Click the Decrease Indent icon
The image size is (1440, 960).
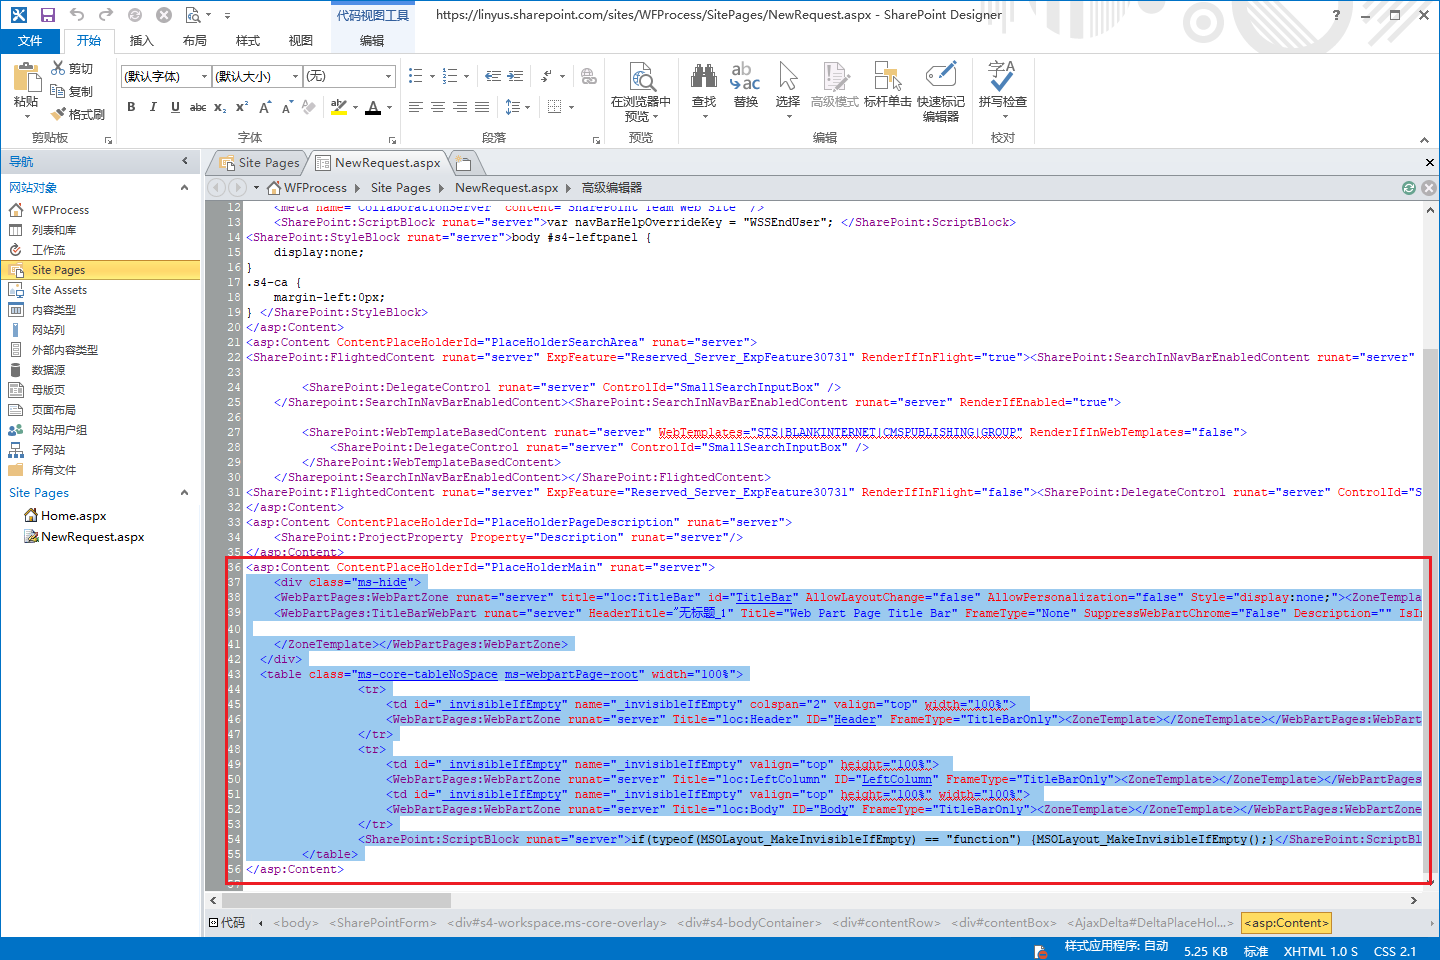(493, 76)
